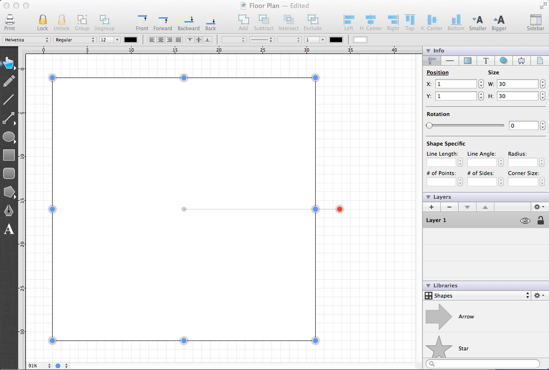
Task: Switch to the line style Info tab
Action: (450, 61)
